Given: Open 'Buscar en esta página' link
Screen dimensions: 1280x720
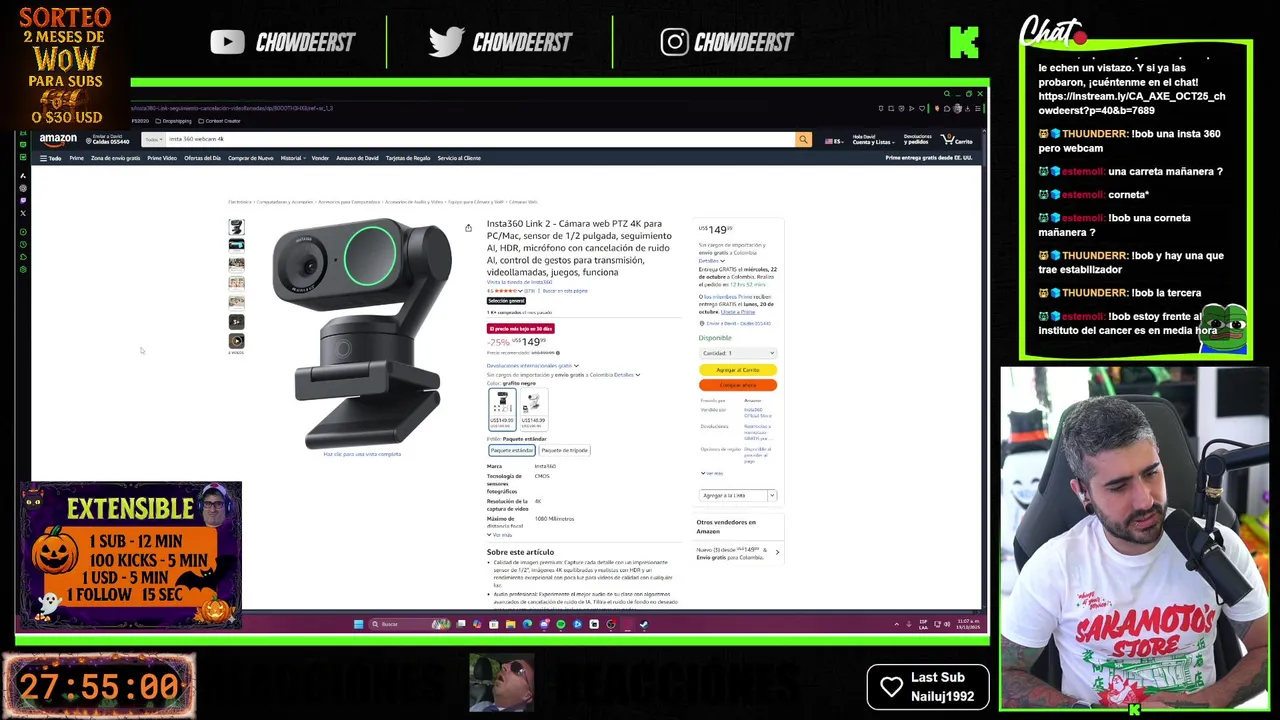Looking at the screenshot, I should coord(565,291).
